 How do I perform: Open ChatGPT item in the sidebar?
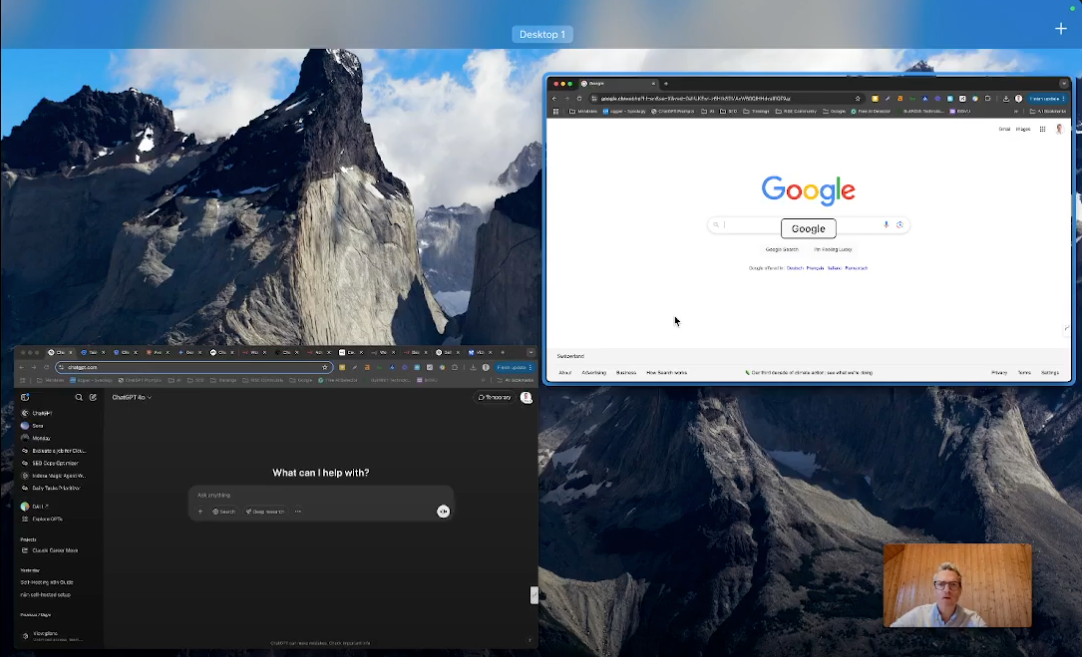point(37,413)
